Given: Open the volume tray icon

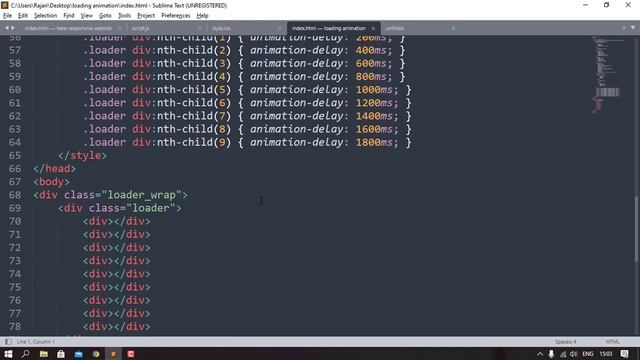Looking at the screenshot, I should 573,354.
